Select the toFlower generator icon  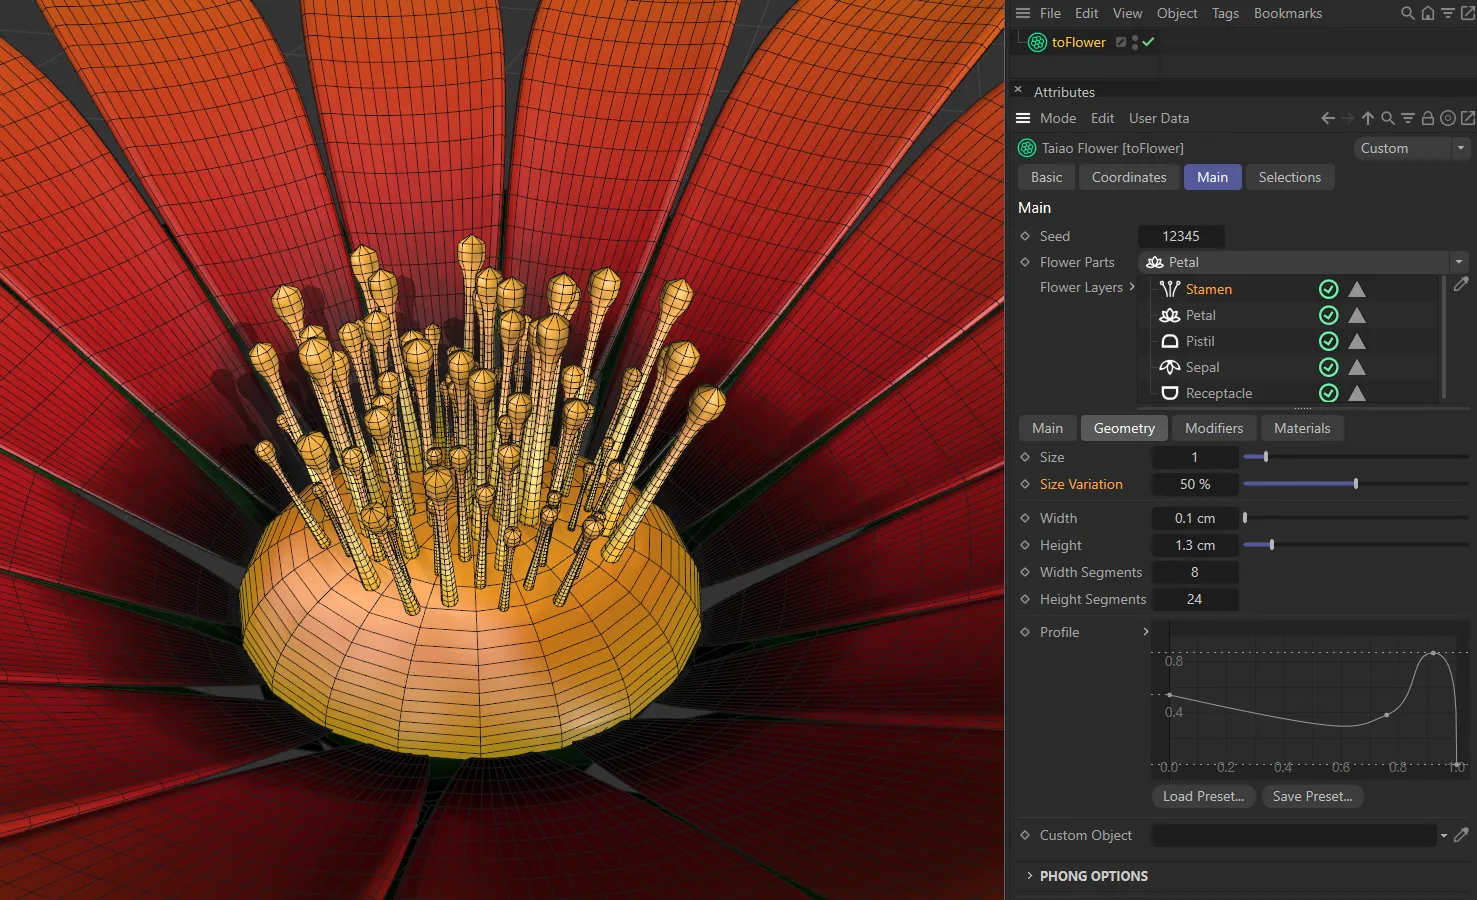coord(1036,42)
